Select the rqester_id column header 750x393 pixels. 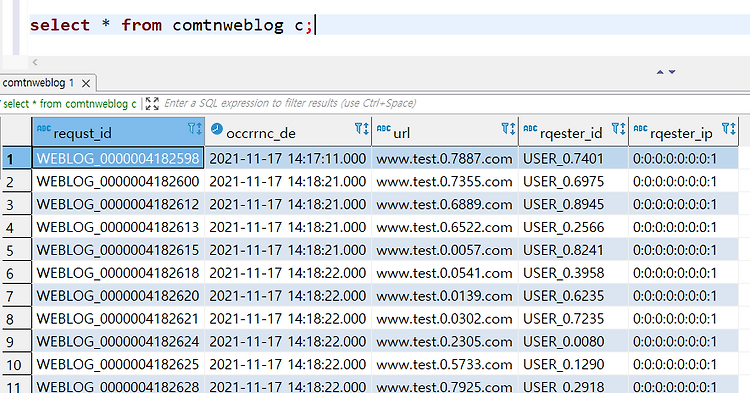(574, 131)
